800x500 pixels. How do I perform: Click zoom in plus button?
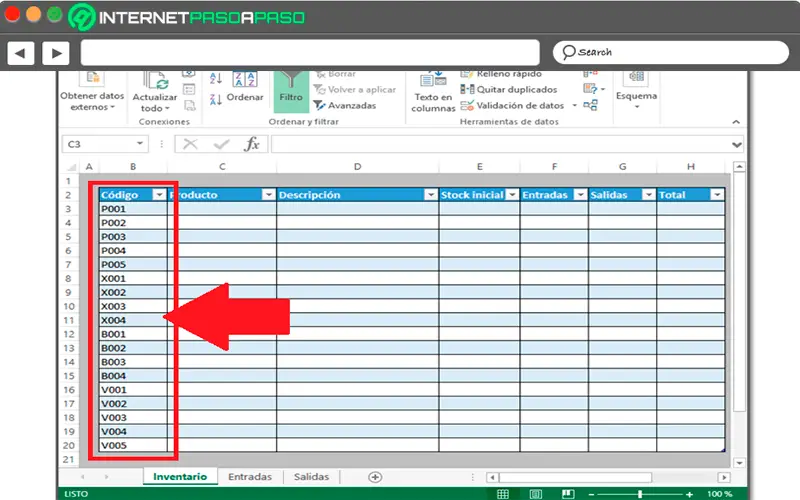pyautogui.click(x=689, y=494)
